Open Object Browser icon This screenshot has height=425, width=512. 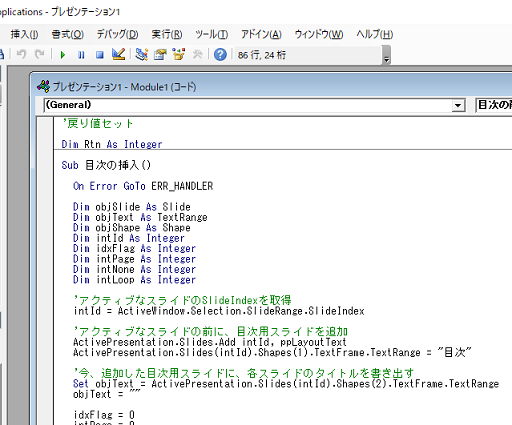point(179,54)
